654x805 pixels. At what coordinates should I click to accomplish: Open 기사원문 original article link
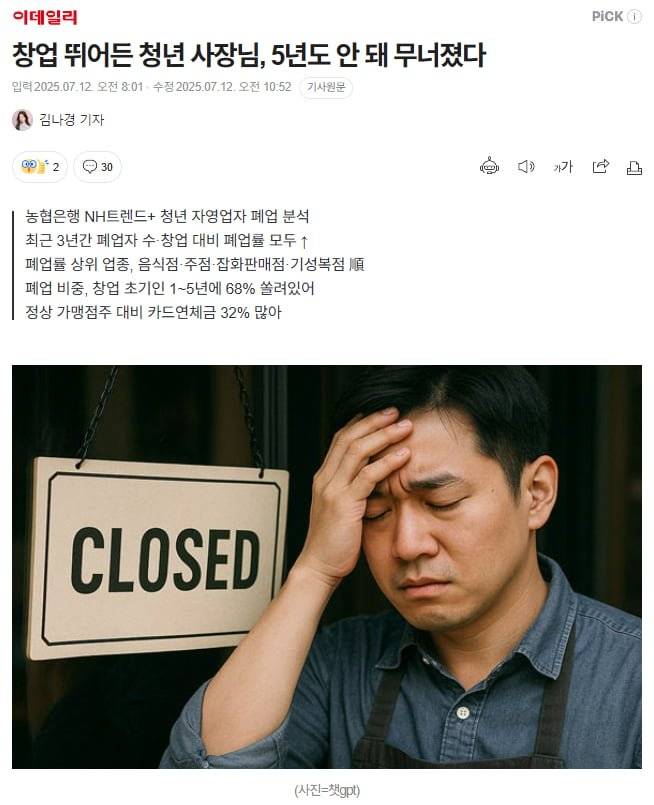(x=326, y=87)
